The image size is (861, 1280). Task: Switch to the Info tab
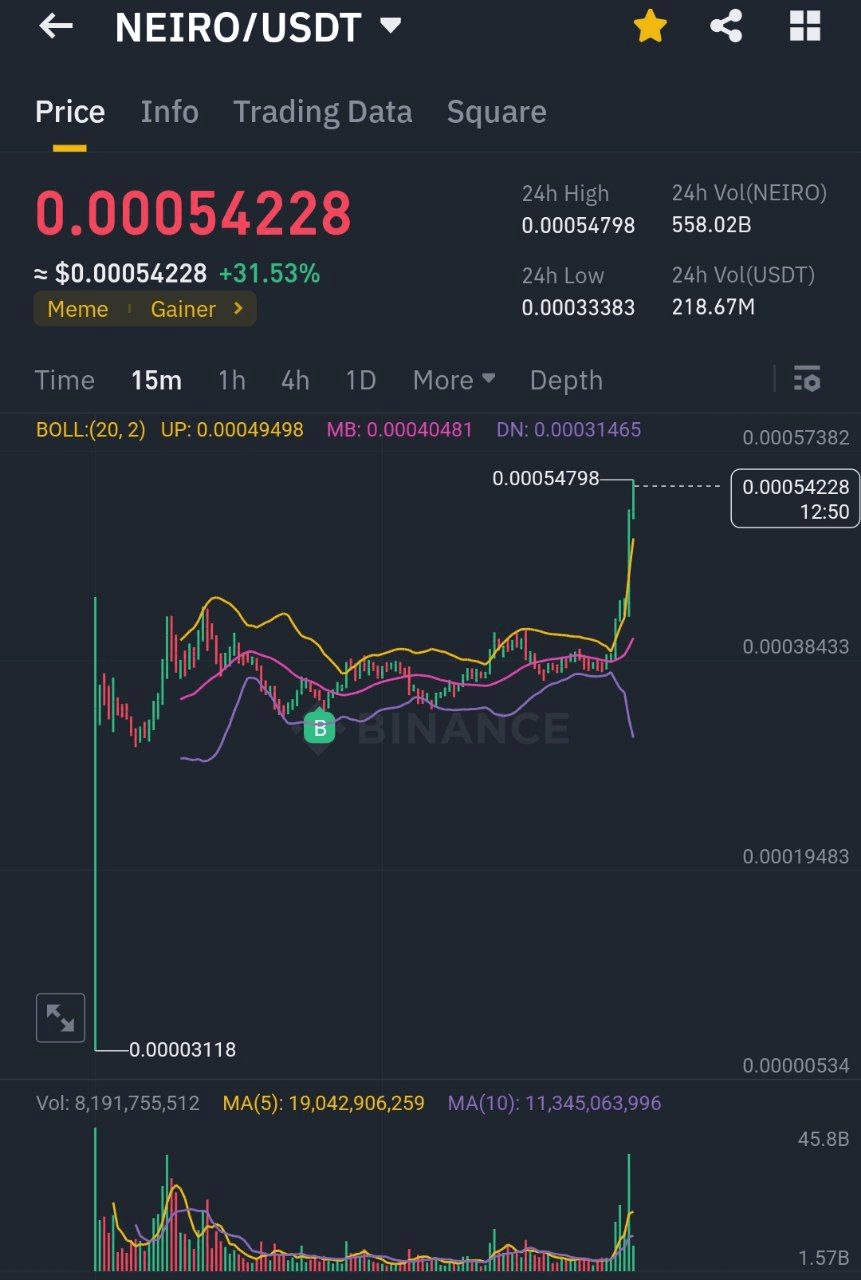169,111
